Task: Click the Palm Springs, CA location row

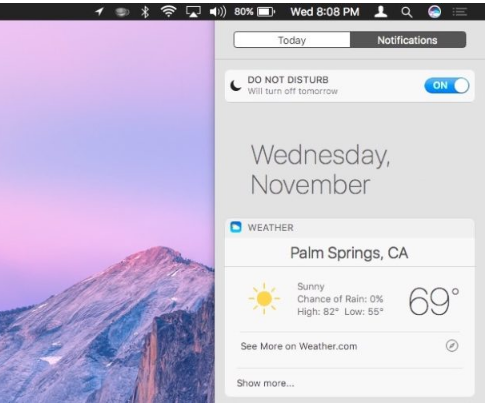Action: (349, 253)
